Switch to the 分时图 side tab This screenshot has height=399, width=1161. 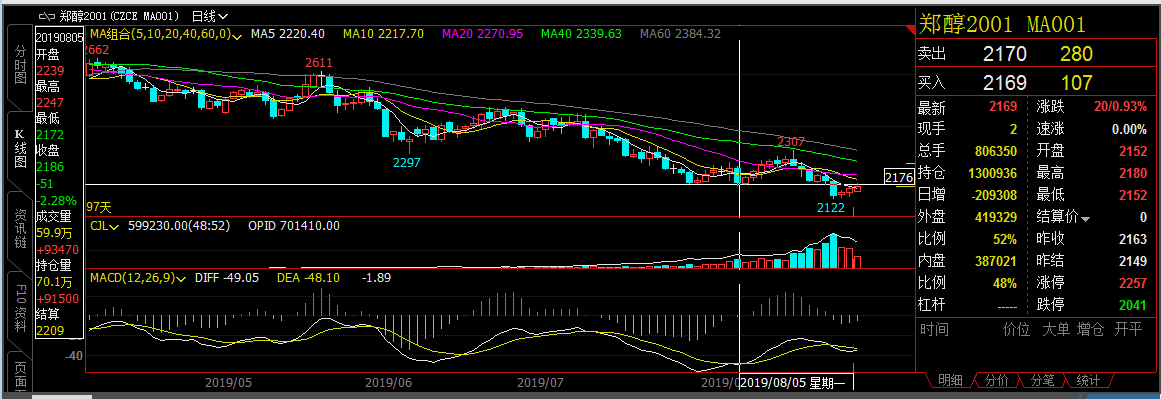pyautogui.click(x=21, y=65)
